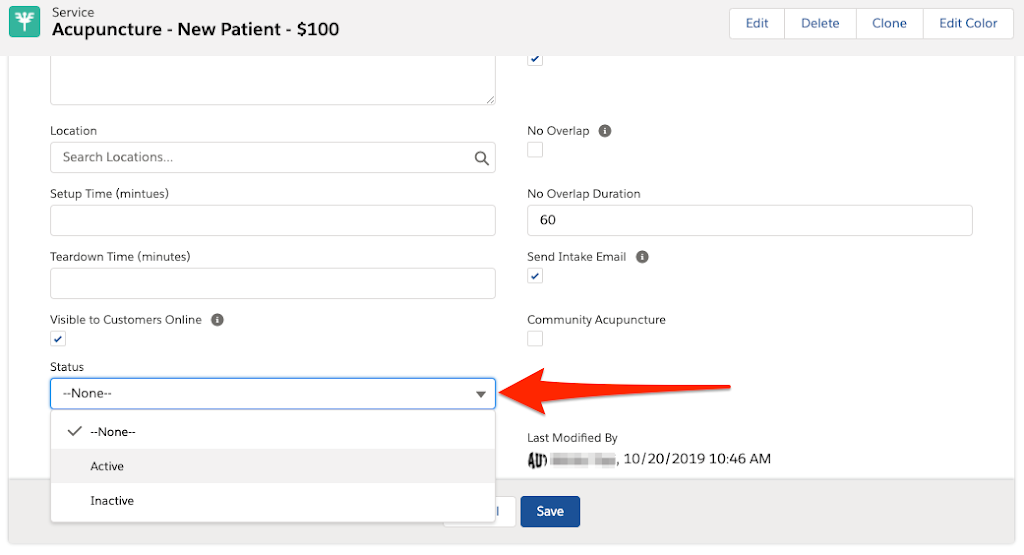Viewport: 1024px width, 555px height.
Task: Enable the Community Acupuncture checkbox
Action: (x=535, y=339)
